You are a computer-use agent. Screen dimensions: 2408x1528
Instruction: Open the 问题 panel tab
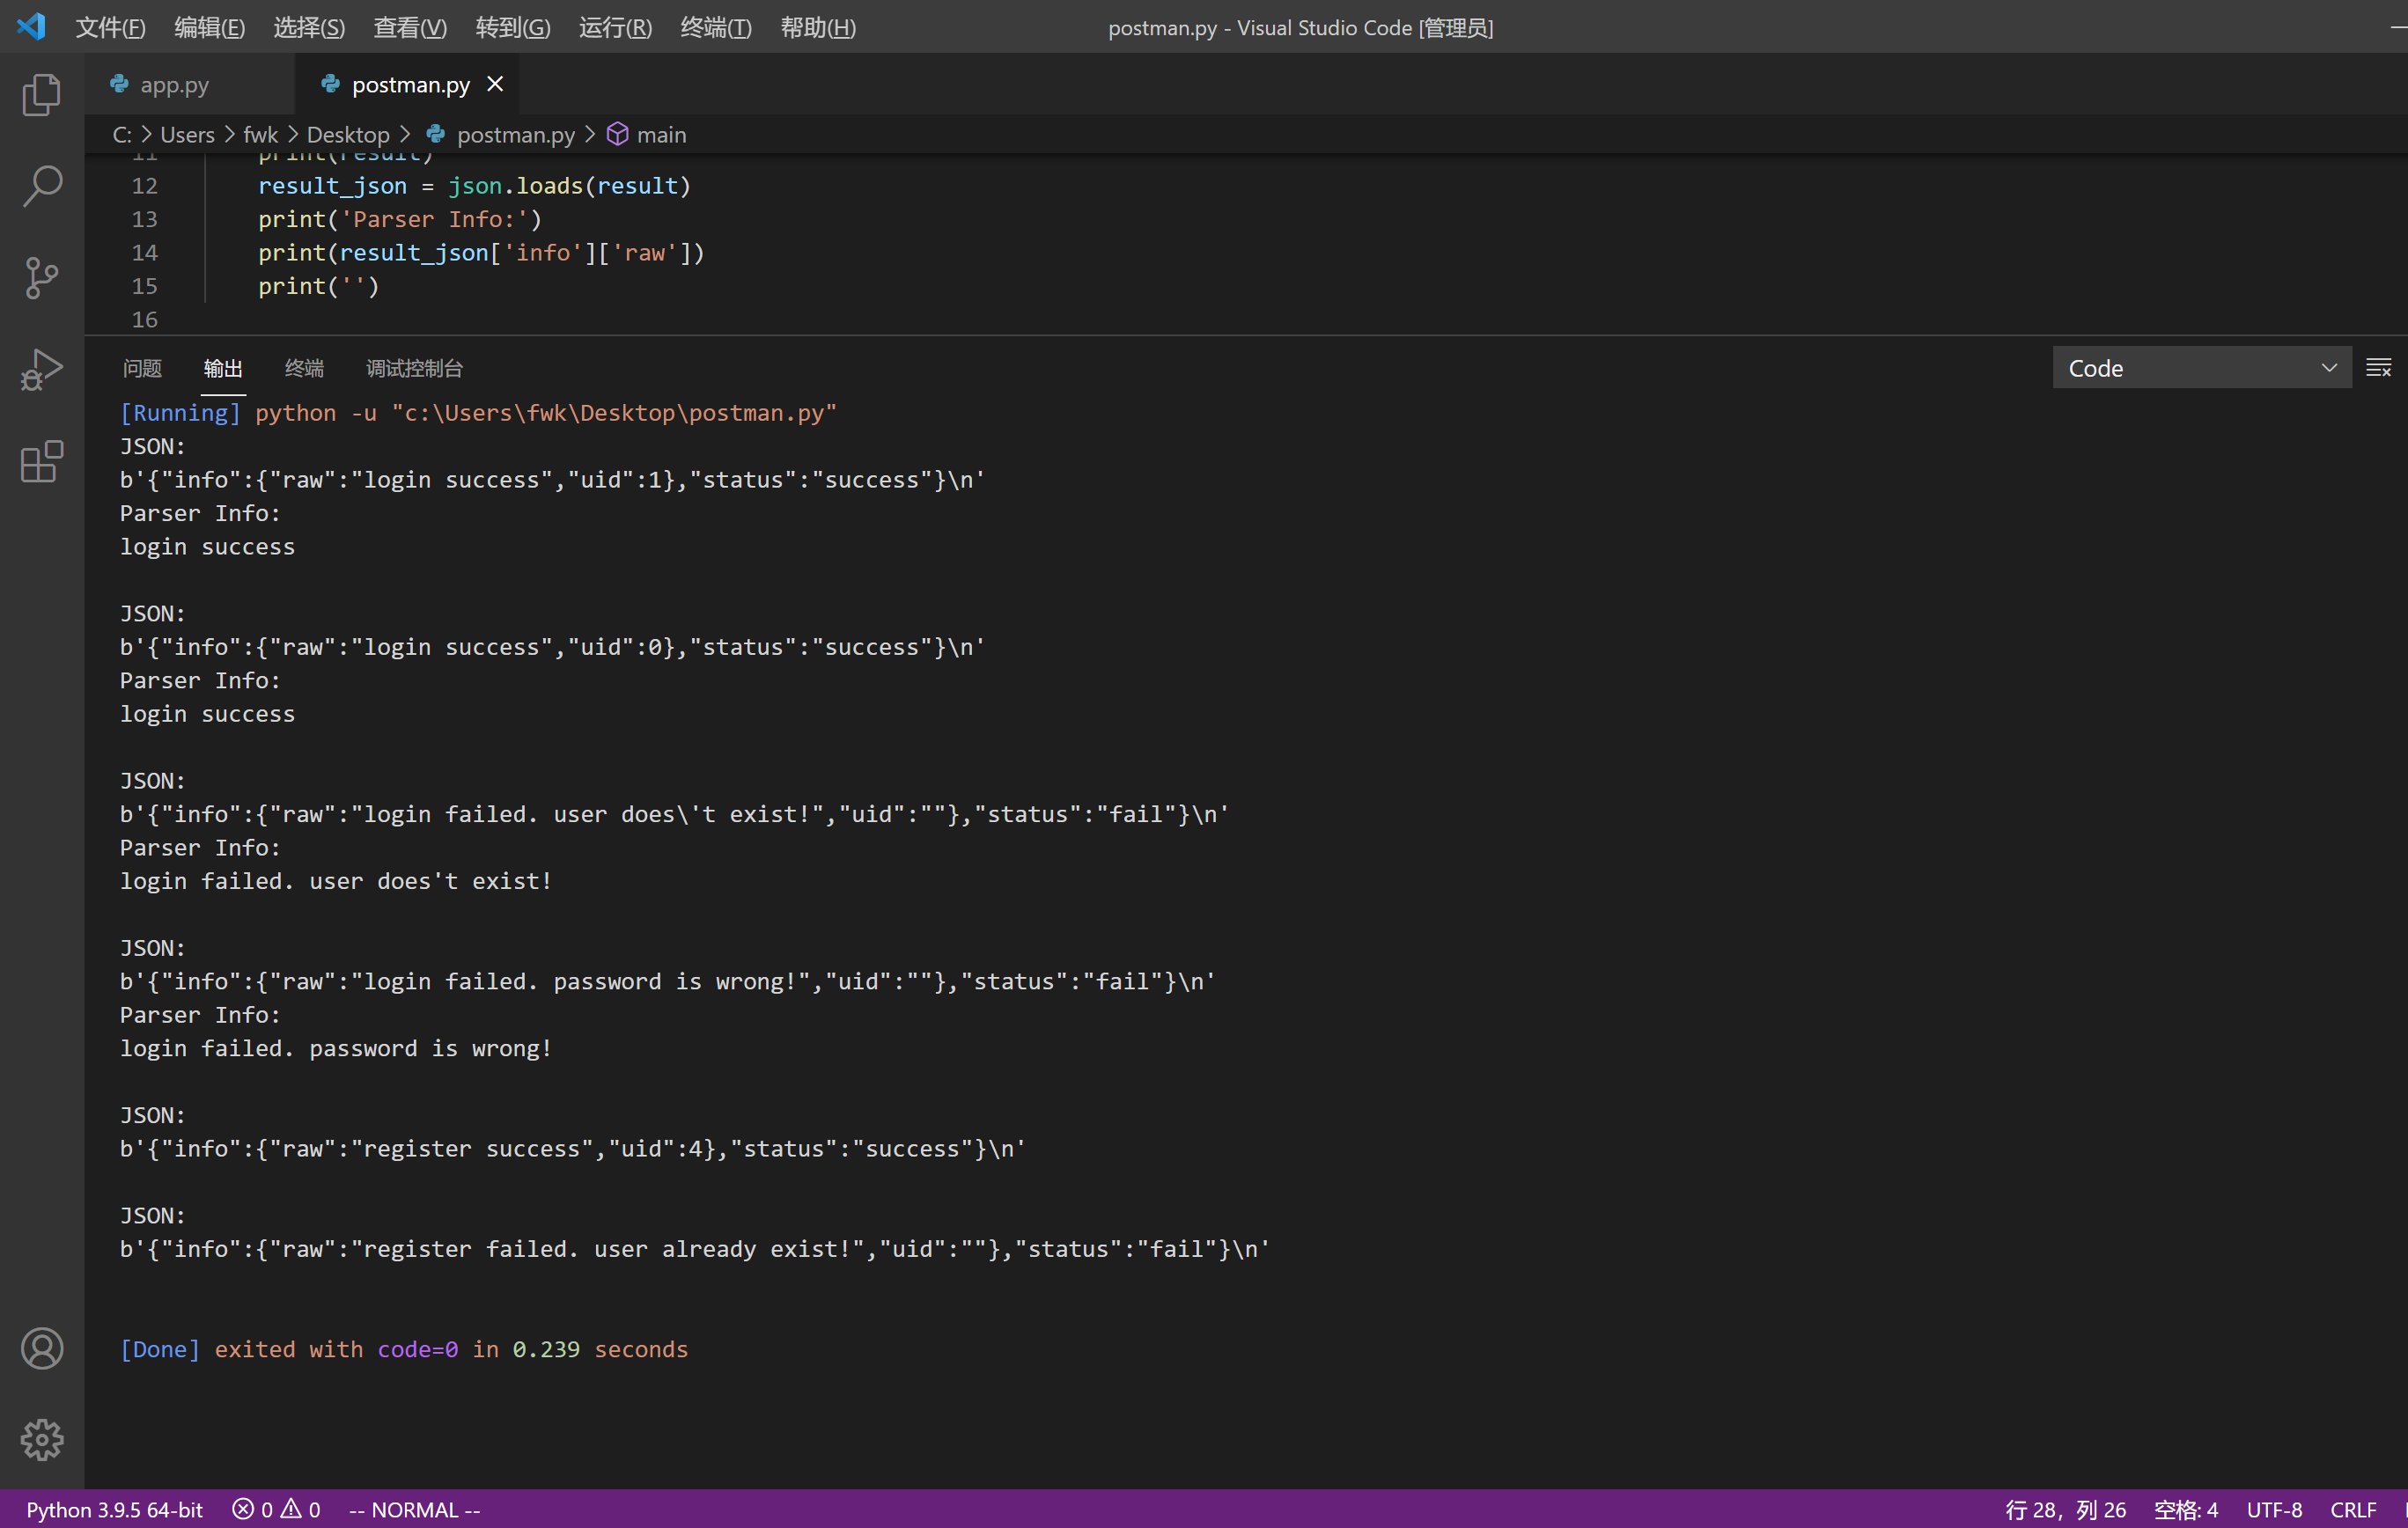pyautogui.click(x=142, y=368)
